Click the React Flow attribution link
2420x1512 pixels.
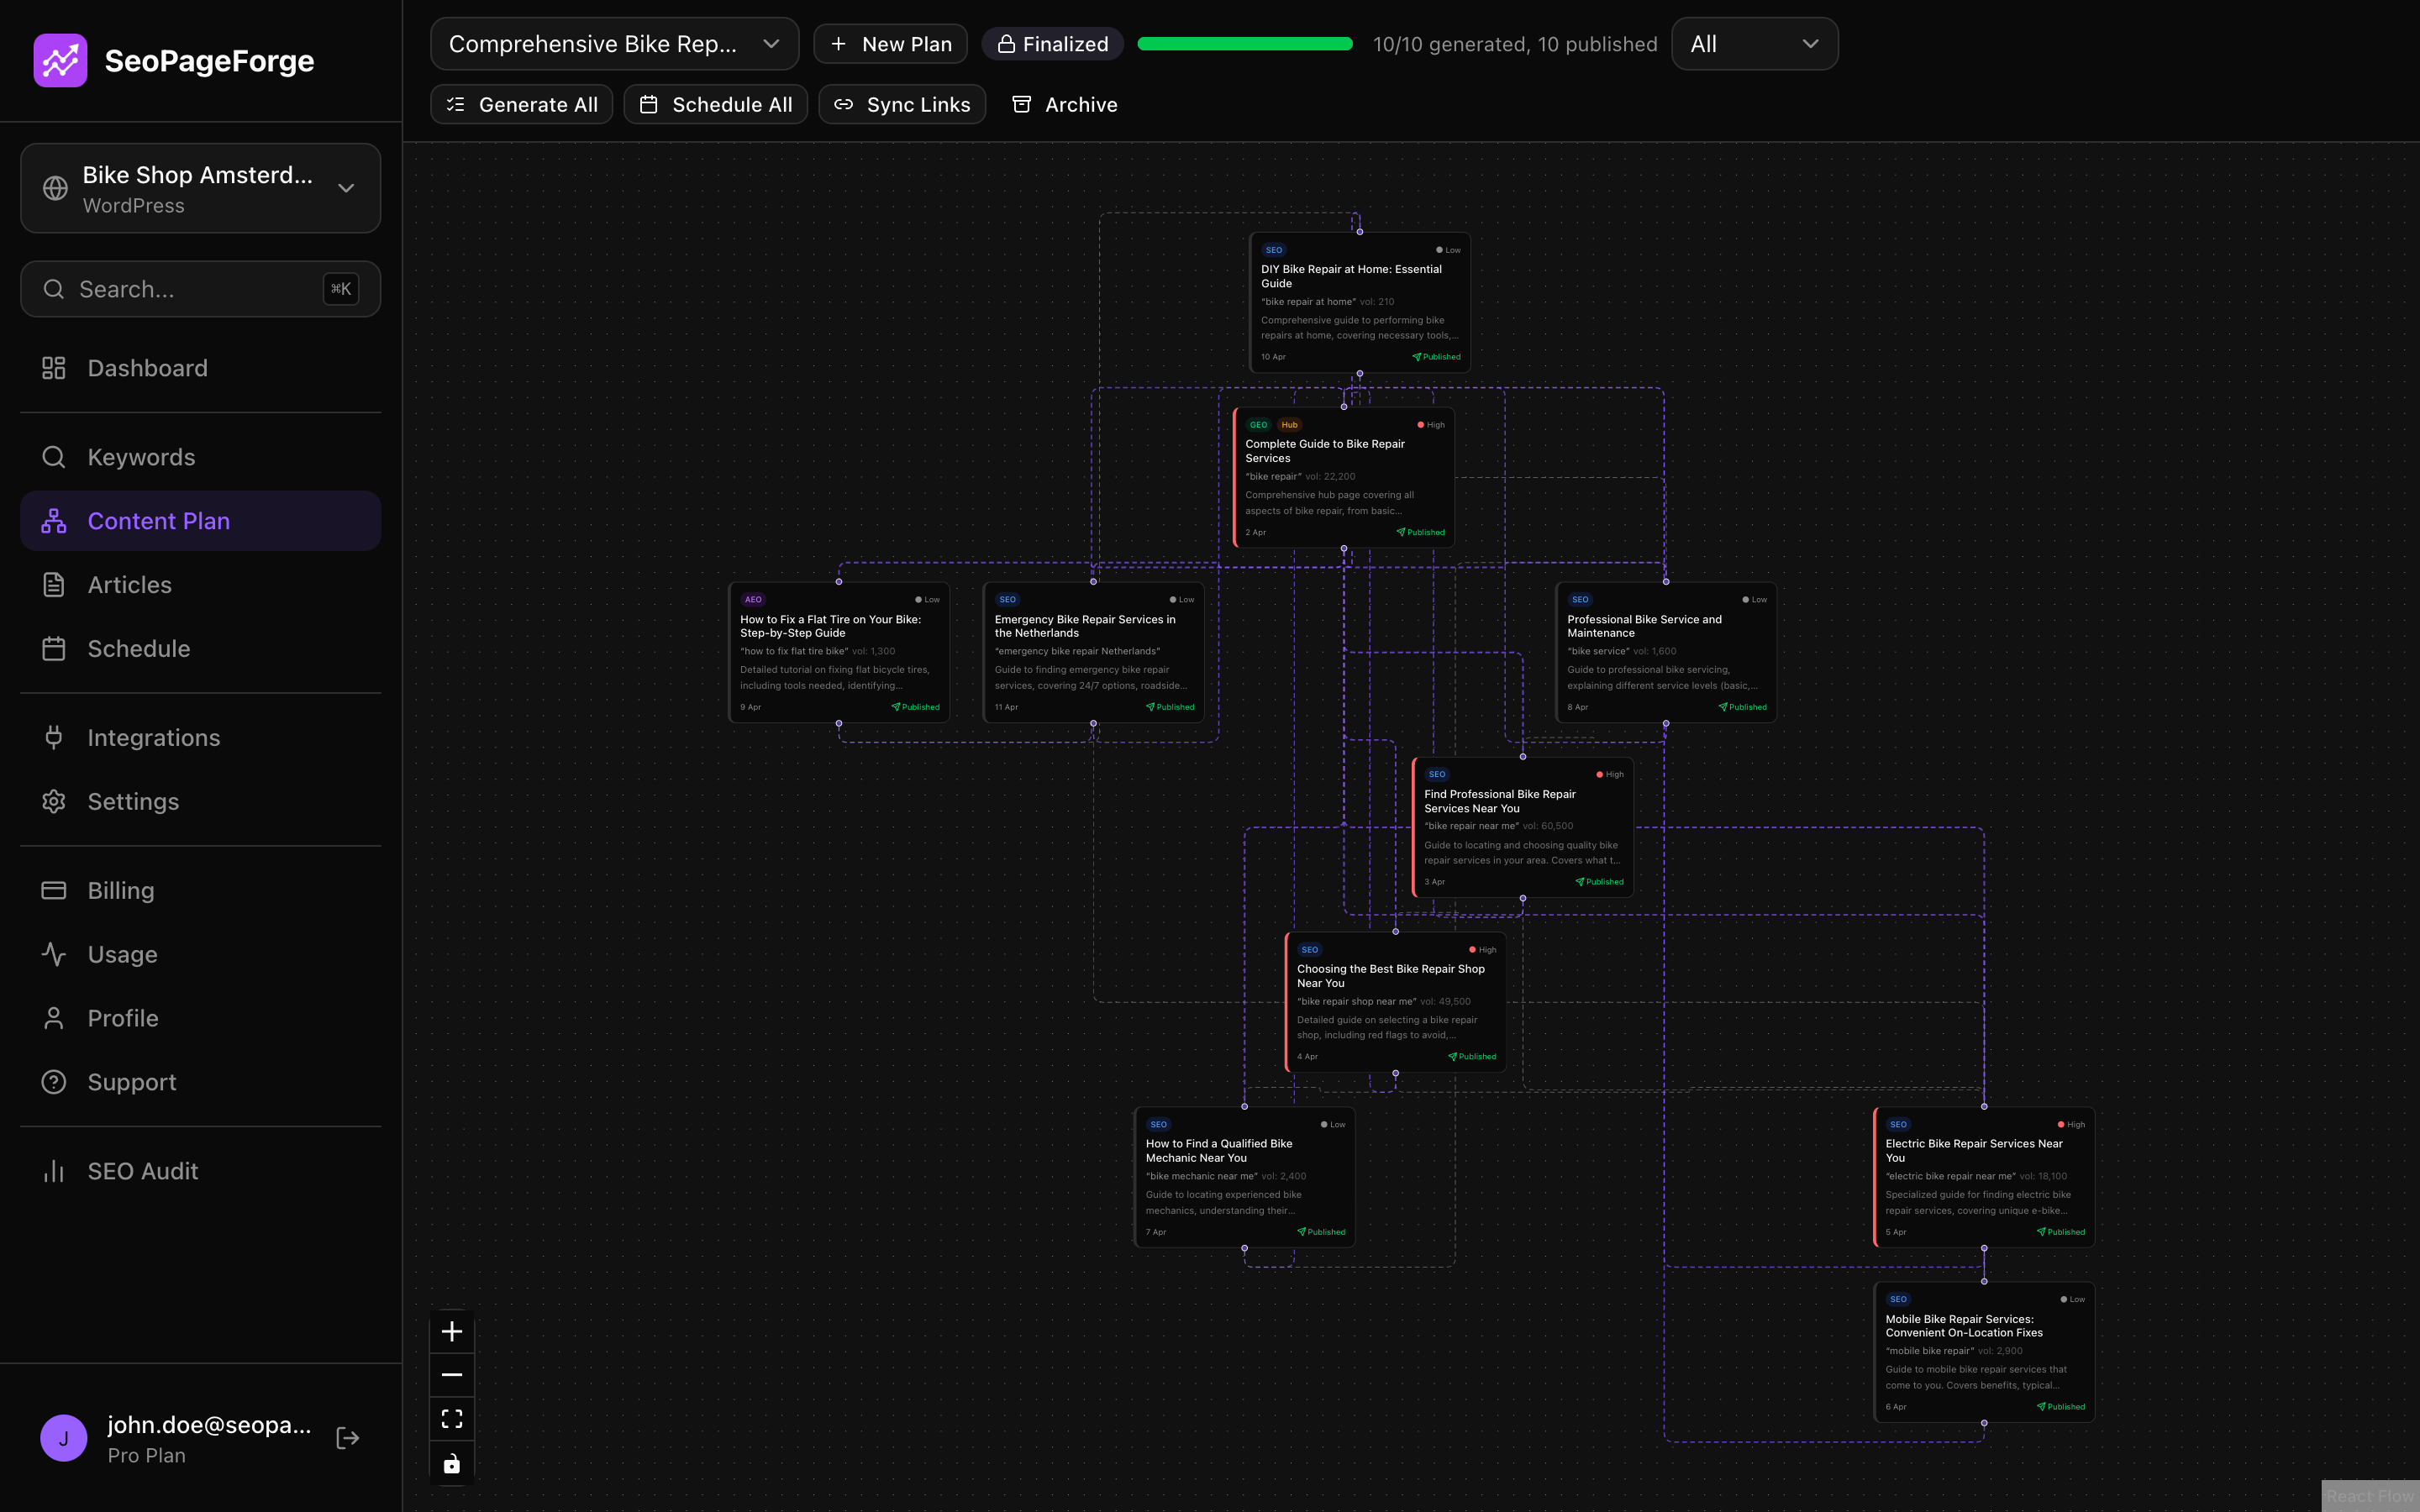point(2370,1496)
